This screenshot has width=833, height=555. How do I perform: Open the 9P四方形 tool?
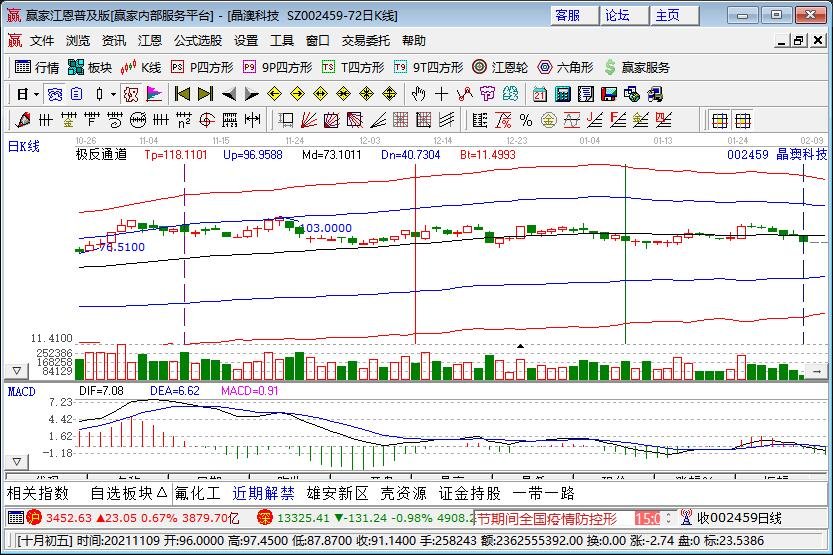coord(277,67)
